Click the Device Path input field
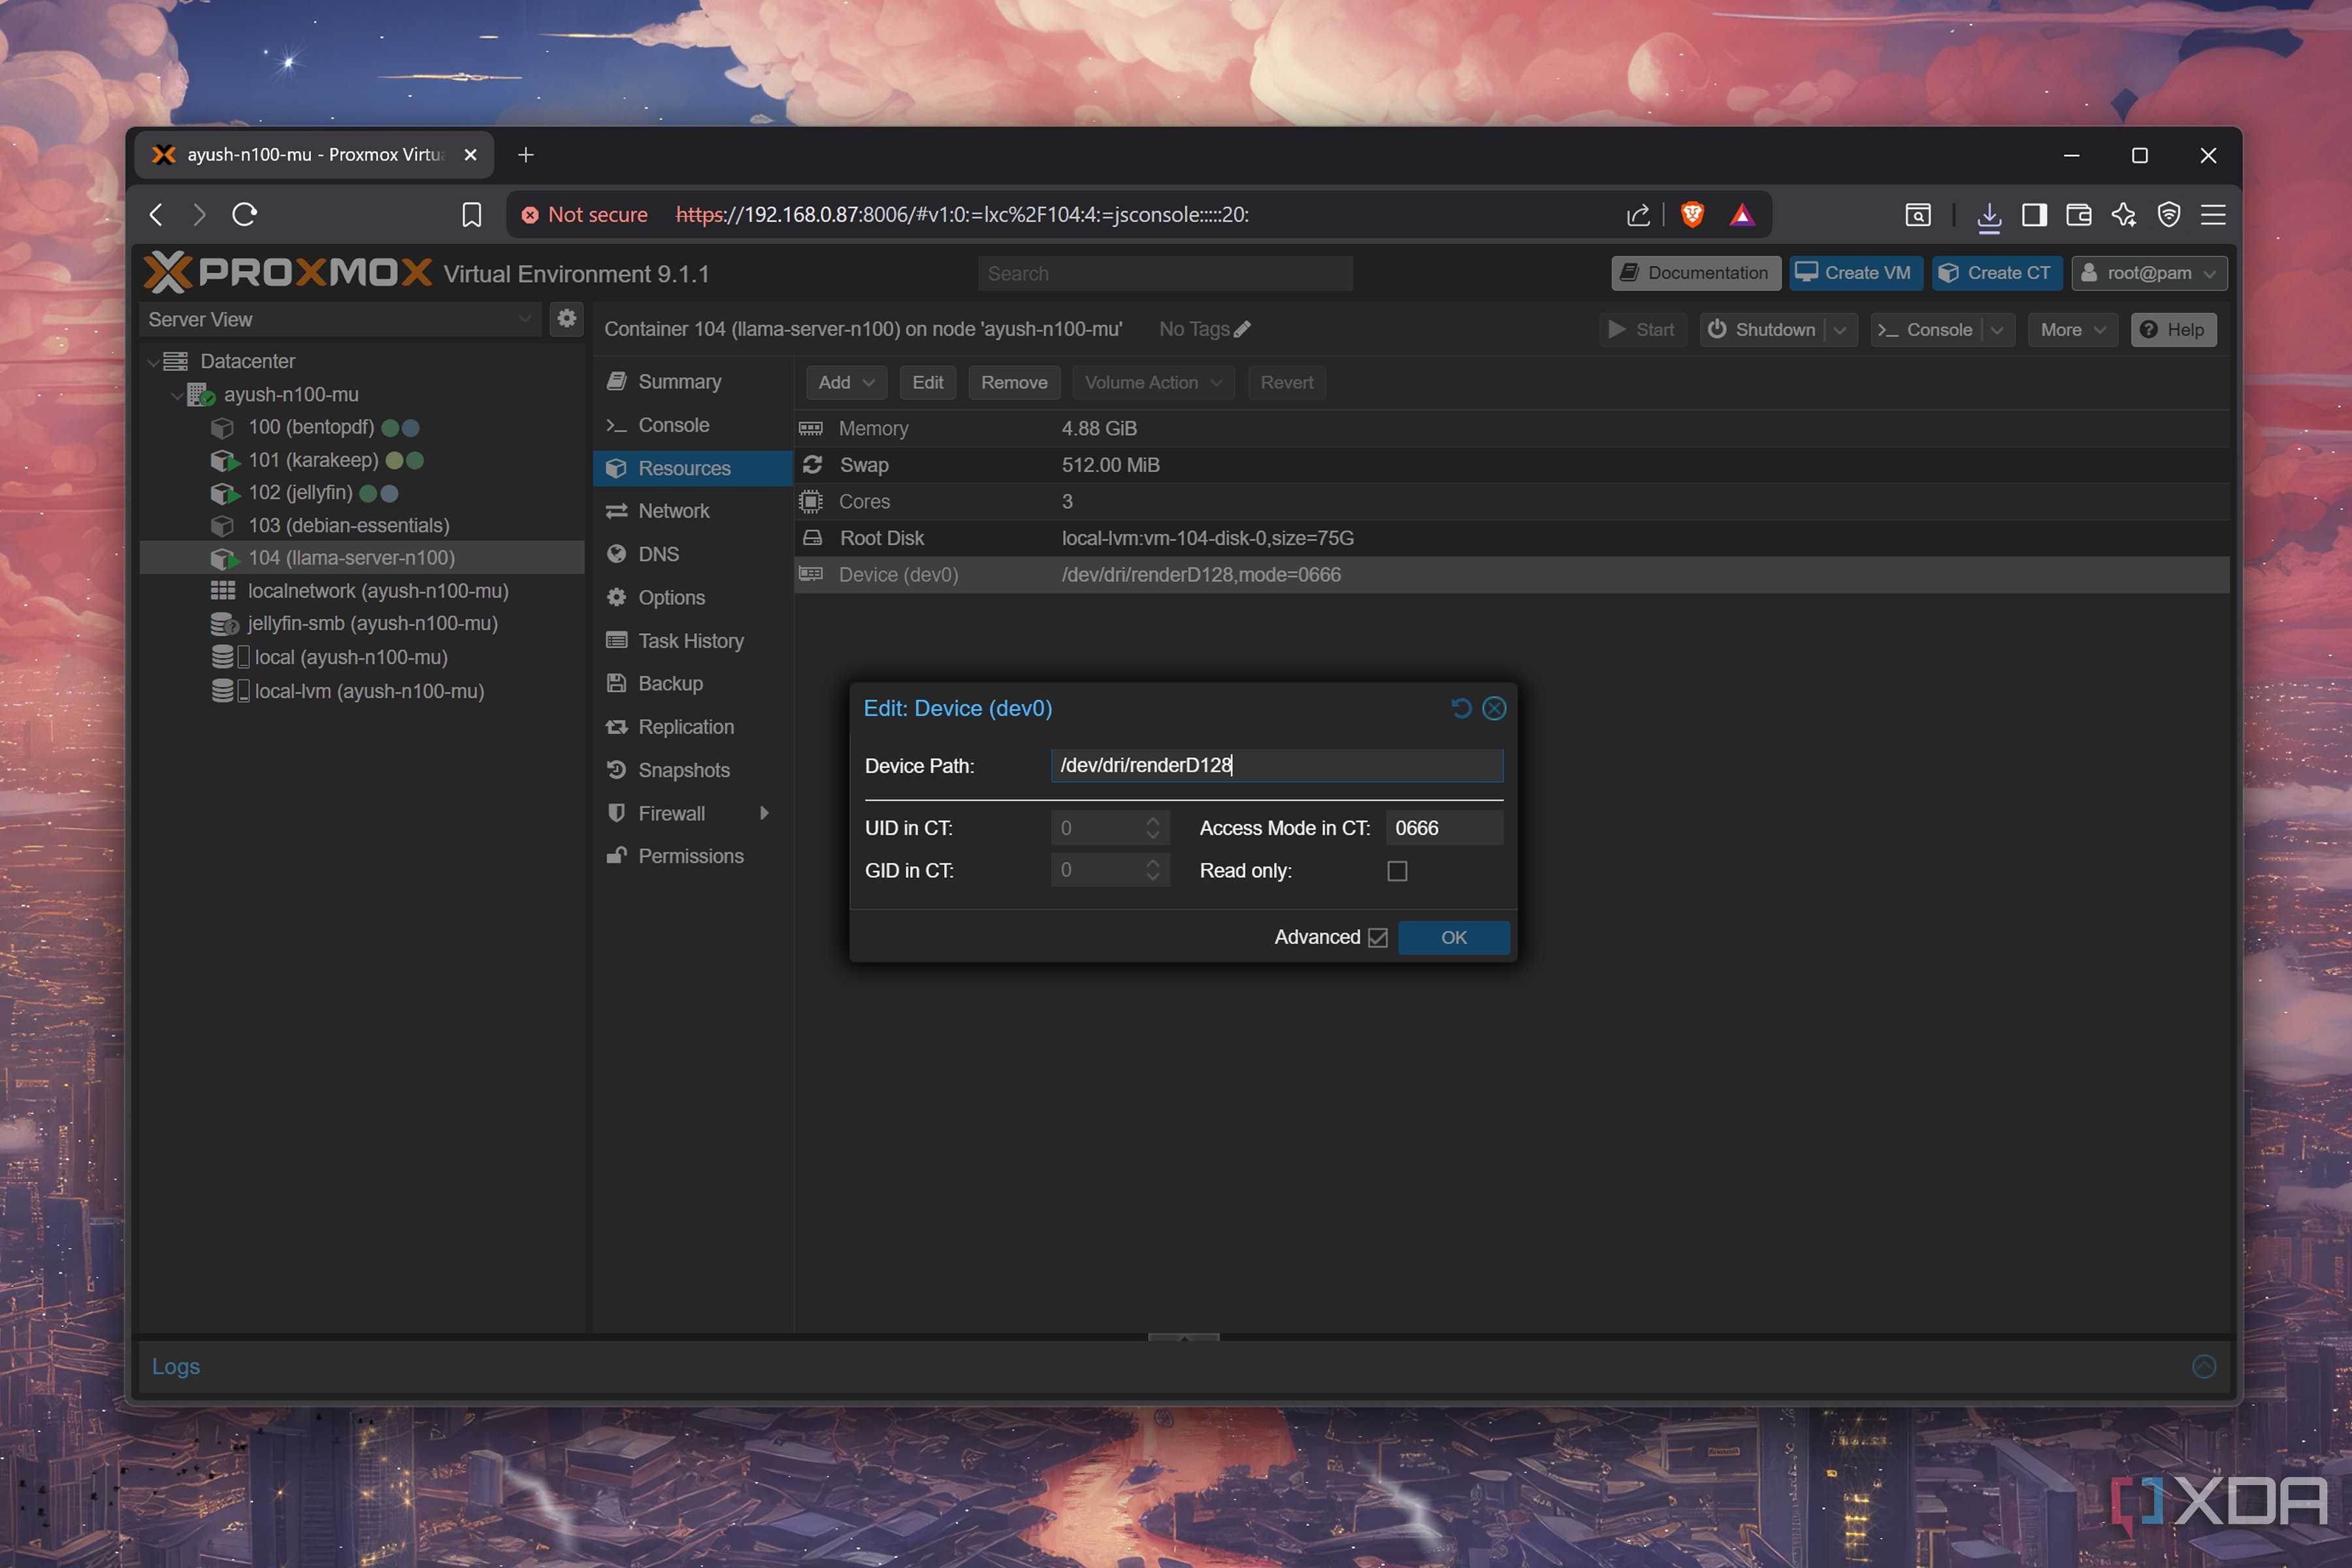Viewport: 2352px width, 1568px height. (x=1276, y=765)
